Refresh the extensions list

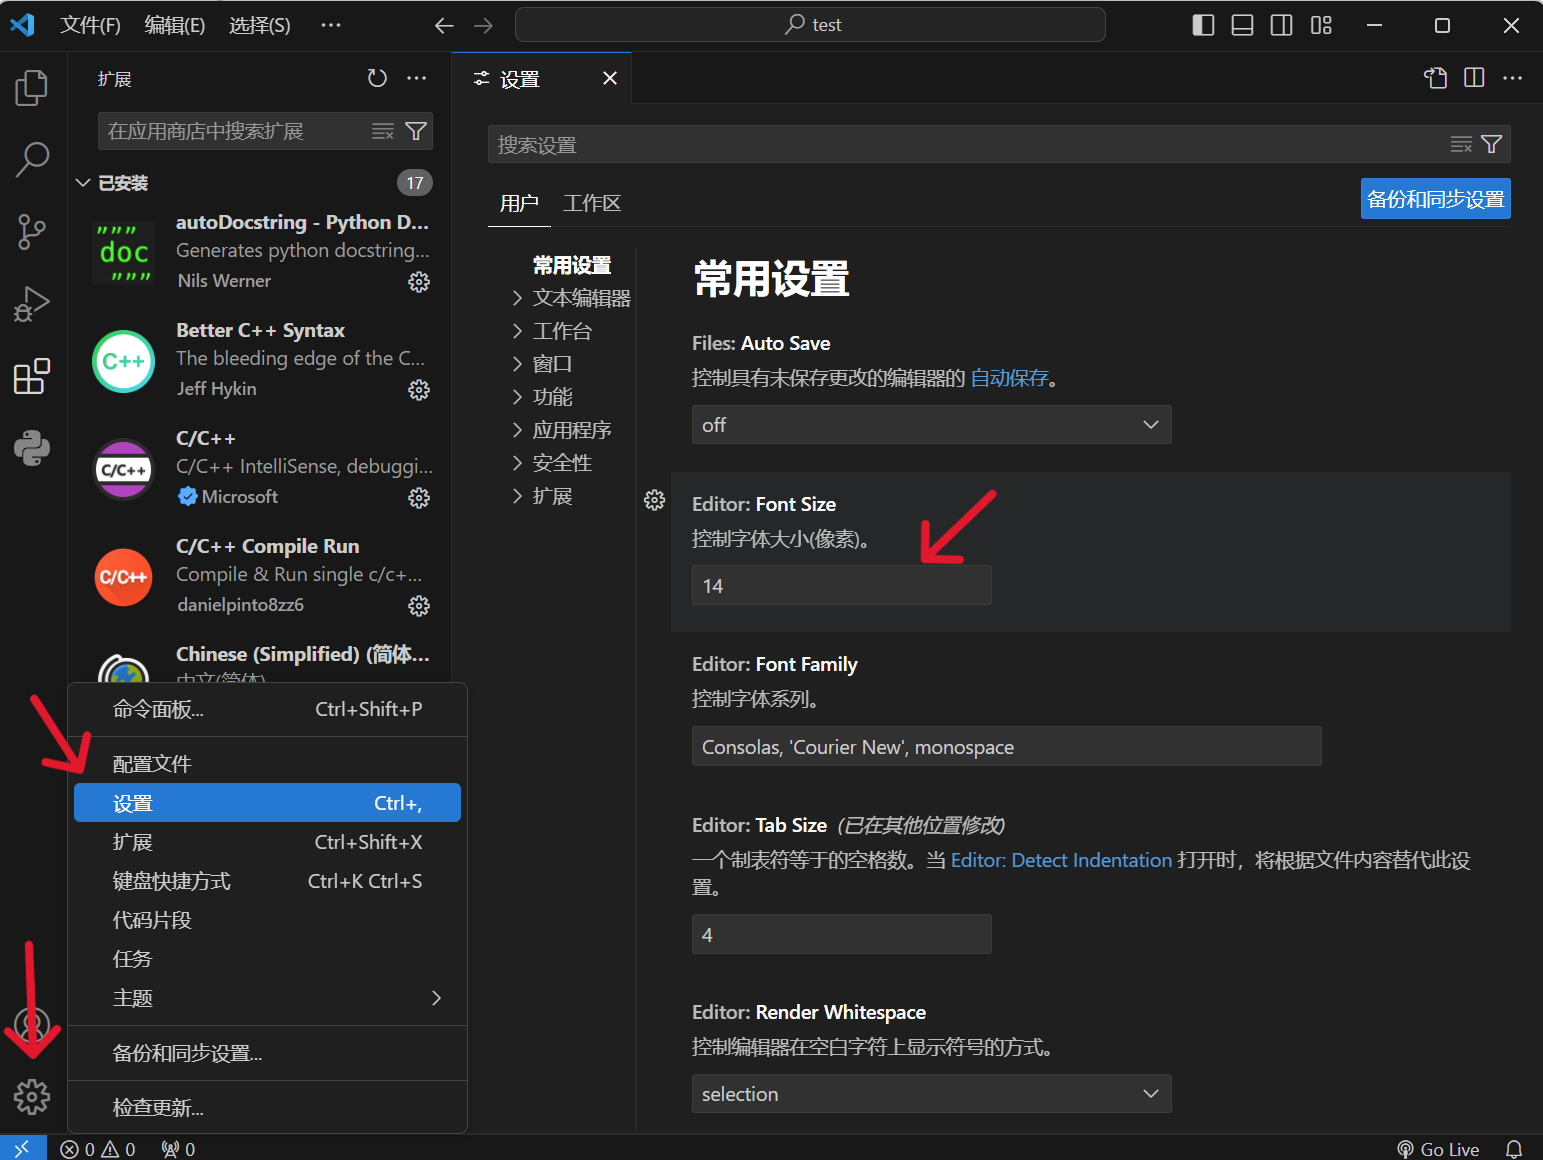pos(377,78)
